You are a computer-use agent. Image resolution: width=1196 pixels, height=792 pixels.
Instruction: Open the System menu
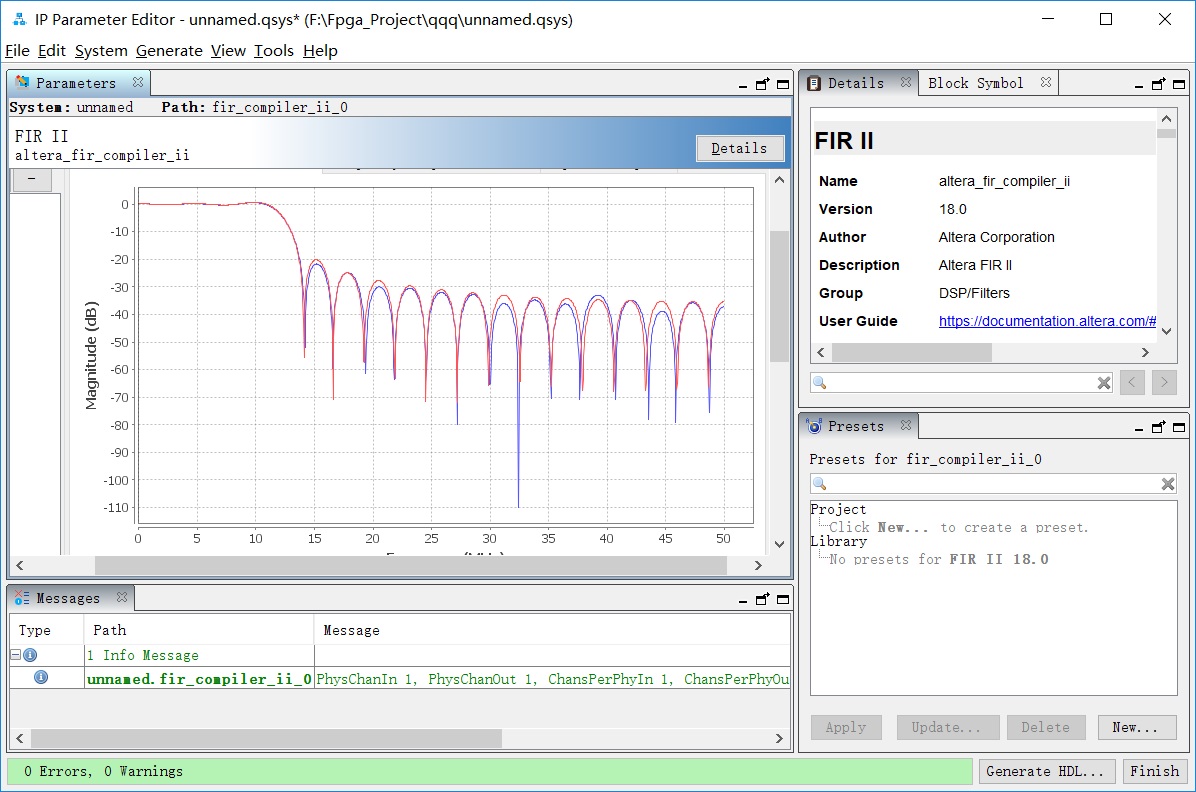101,50
